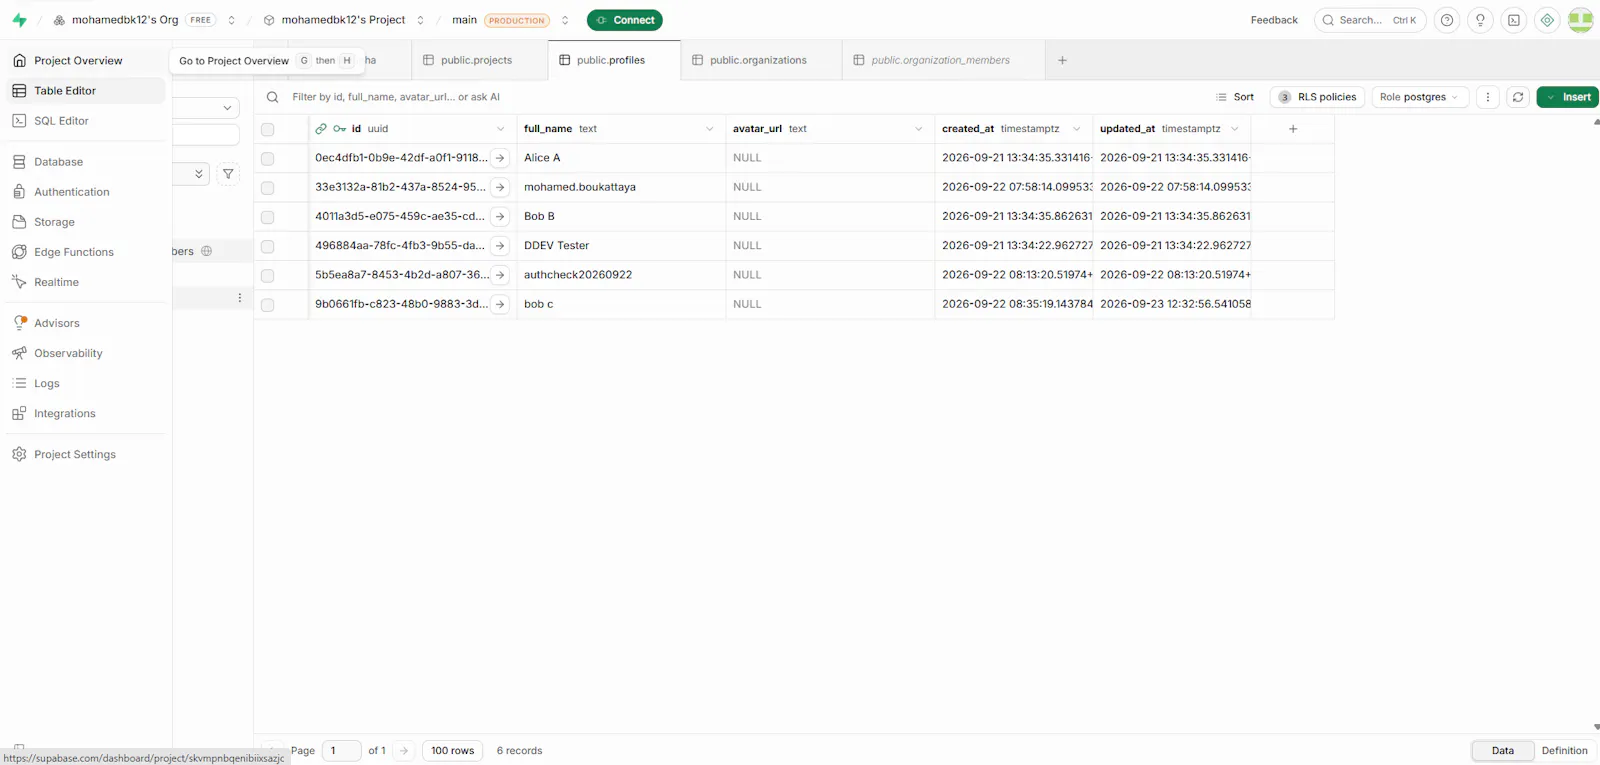1600x765 pixels.
Task: Switch to the public.projects tab
Action: pos(479,60)
